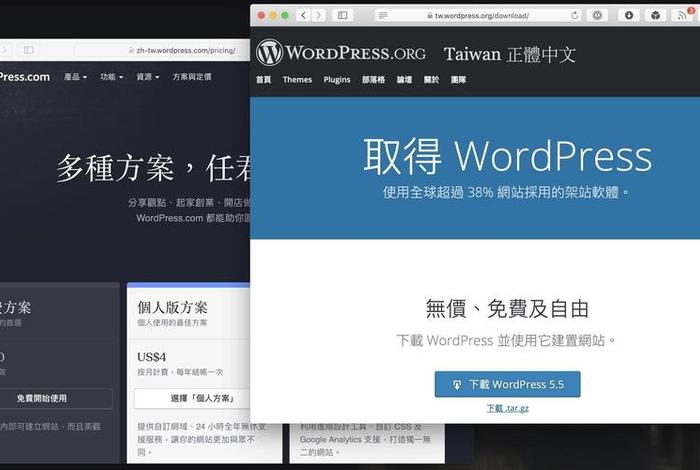Image resolution: width=700 pixels, height=470 pixels.
Task: Click the 取得 WordPress heading
Action: coord(508,156)
